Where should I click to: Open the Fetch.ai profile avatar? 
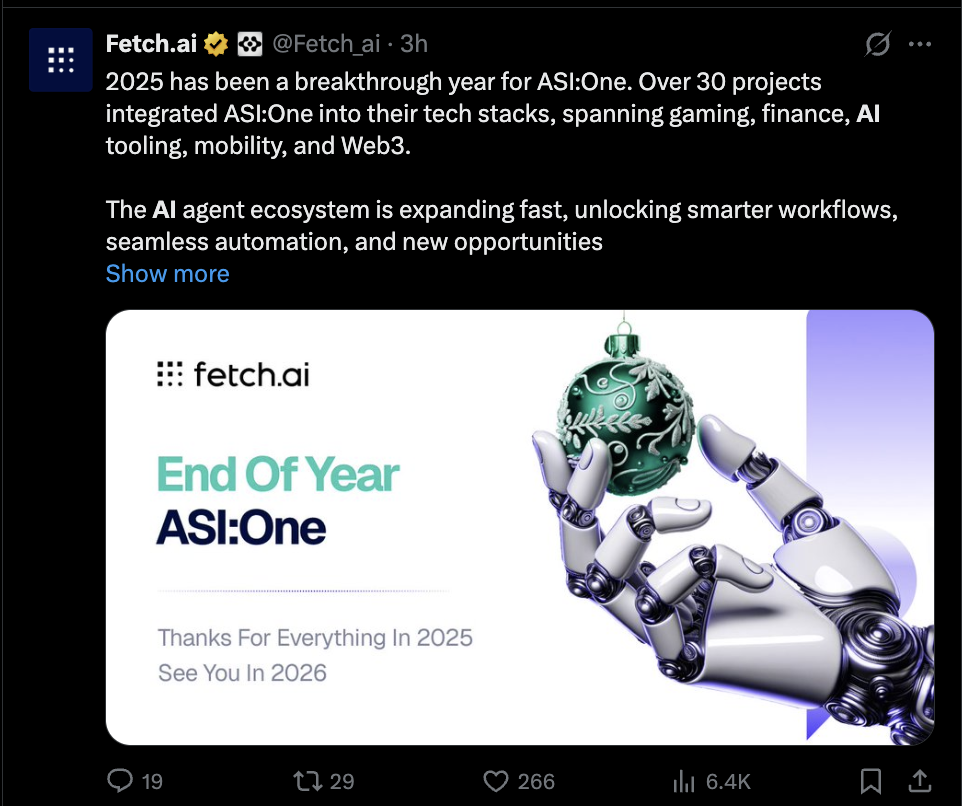pyautogui.click(x=61, y=59)
